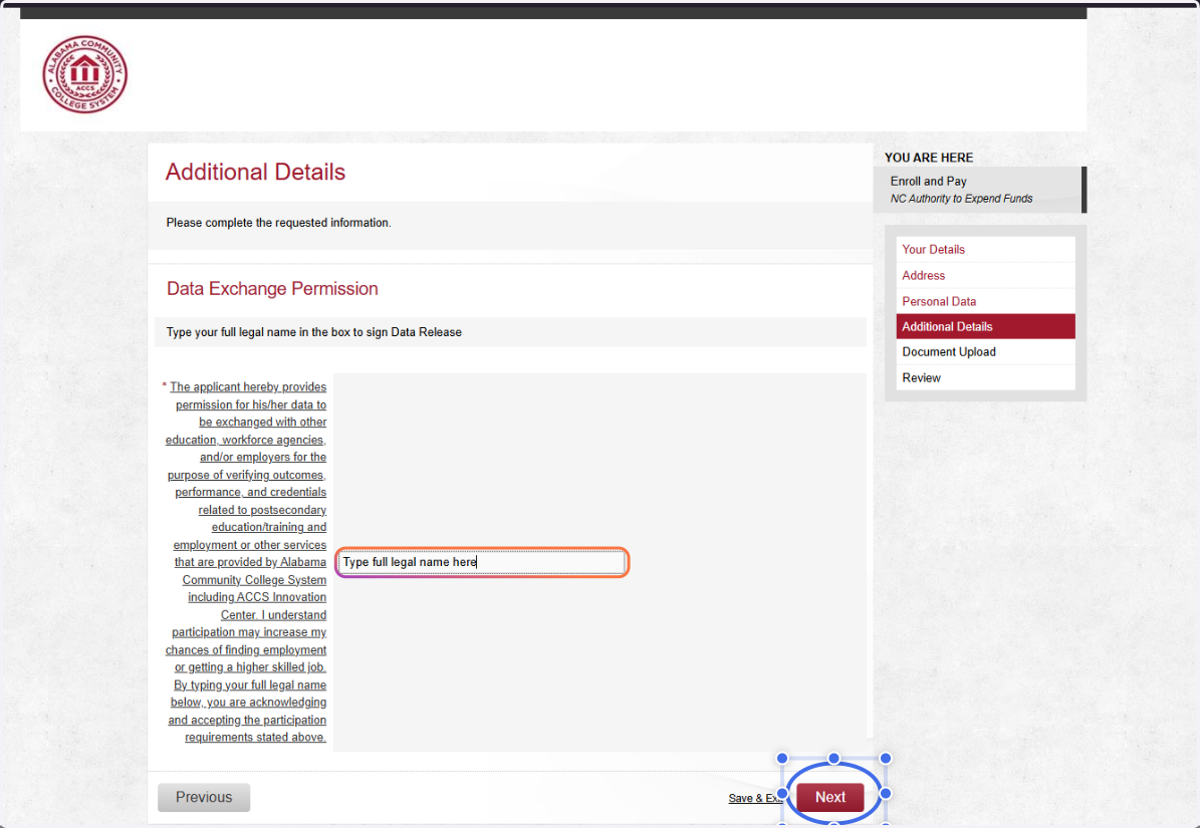Click the Save & Exit link
The width and height of the screenshot is (1200, 828).
pyautogui.click(x=756, y=798)
